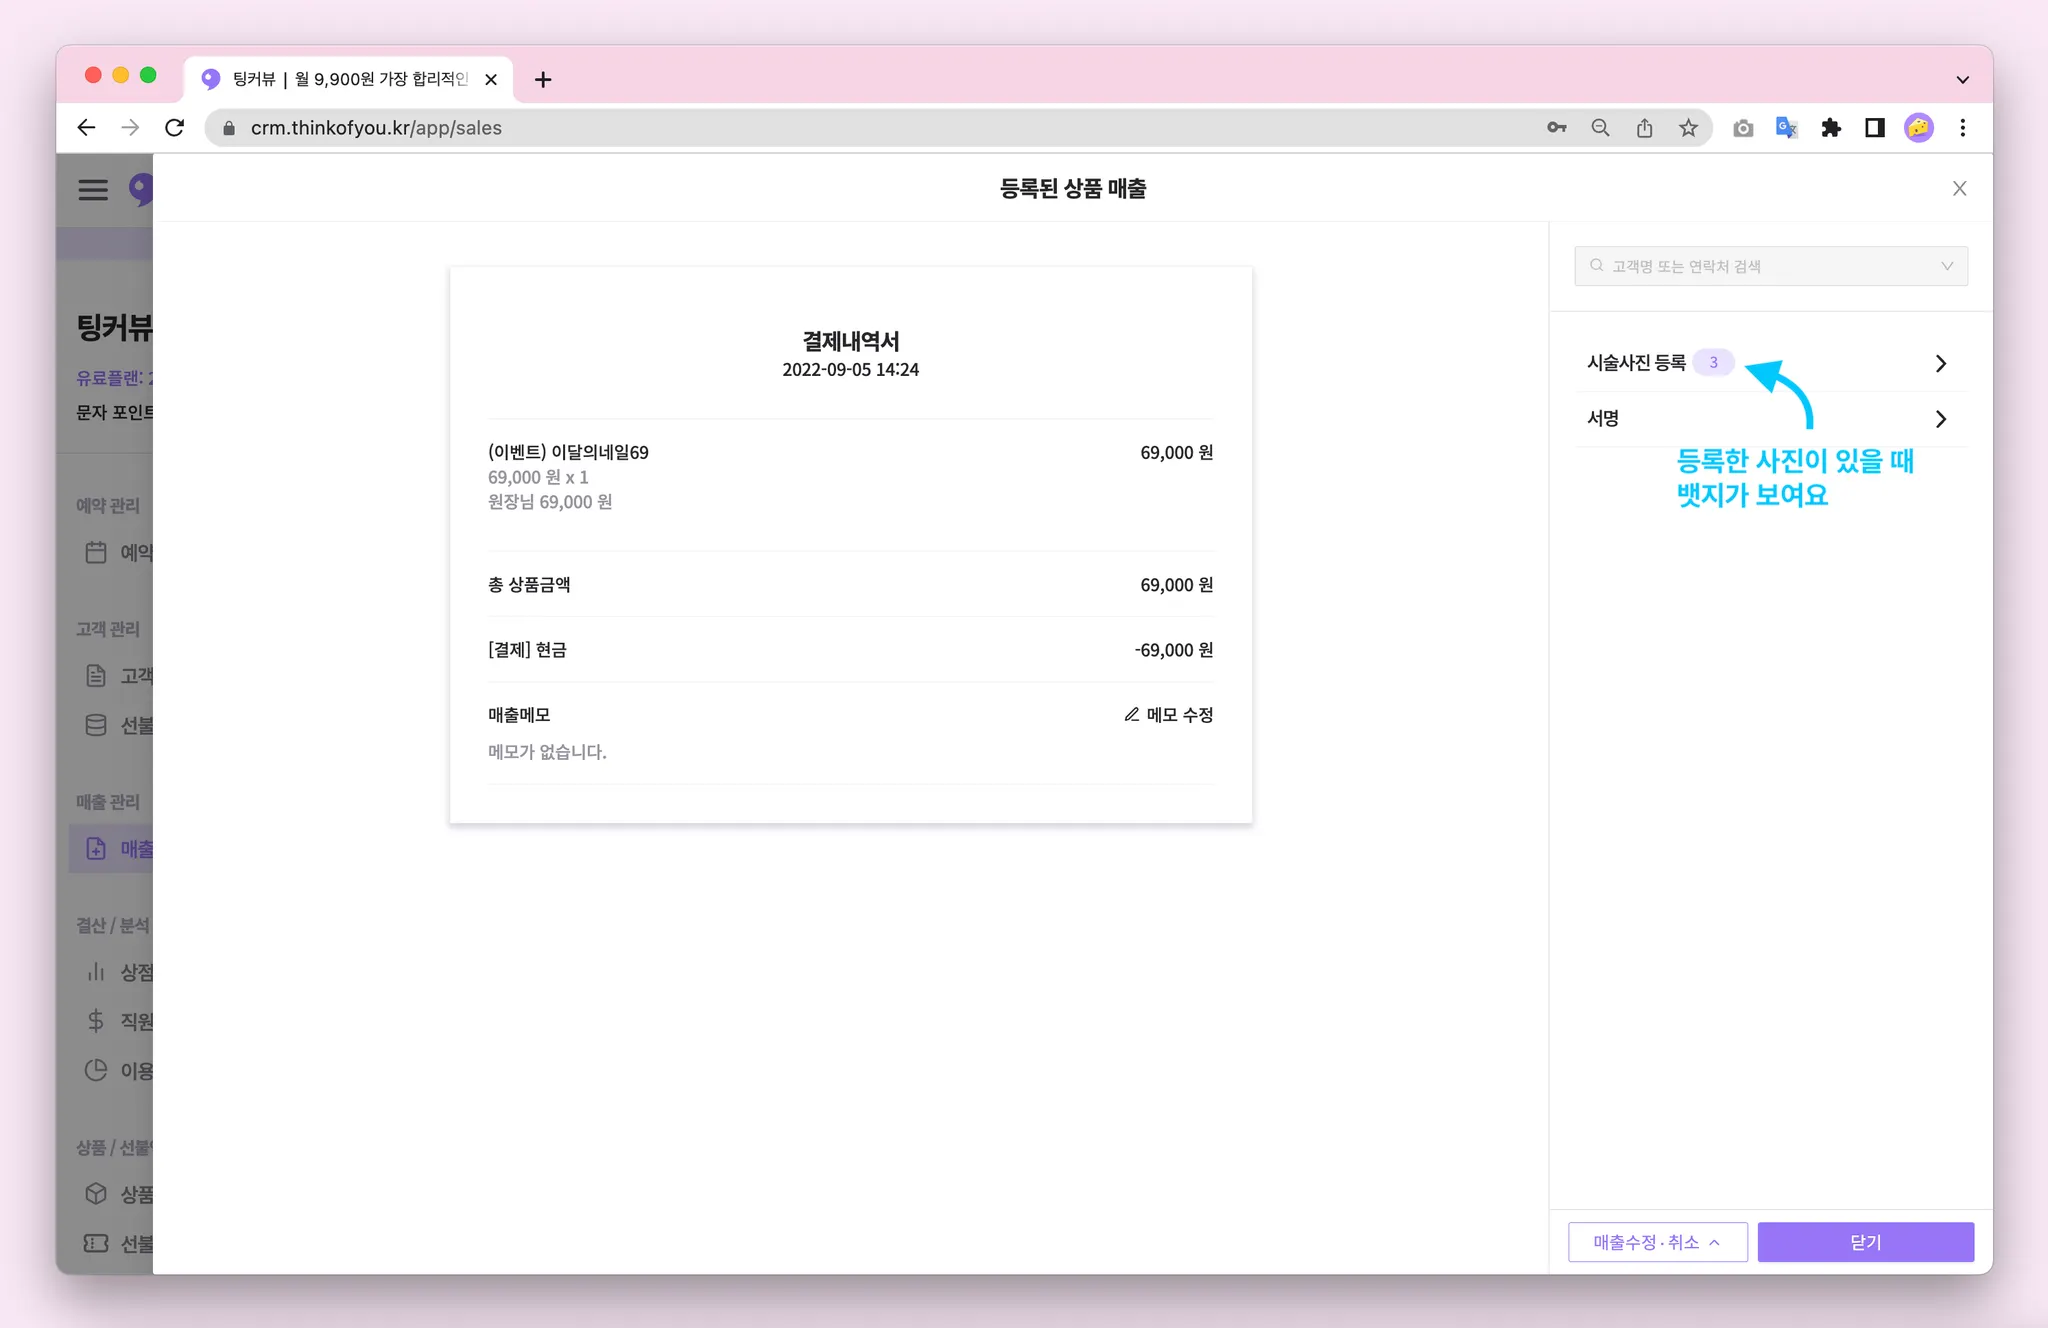
Task: Close the 등록된 상품 매출 dialog with X
Action: [1959, 189]
